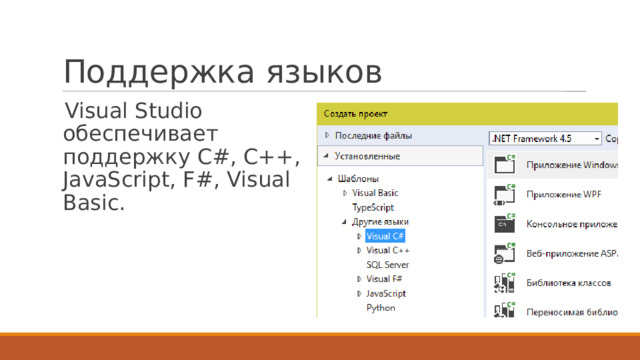The image size is (640, 360).
Task: Click the portable library template icon
Action: point(505,310)
